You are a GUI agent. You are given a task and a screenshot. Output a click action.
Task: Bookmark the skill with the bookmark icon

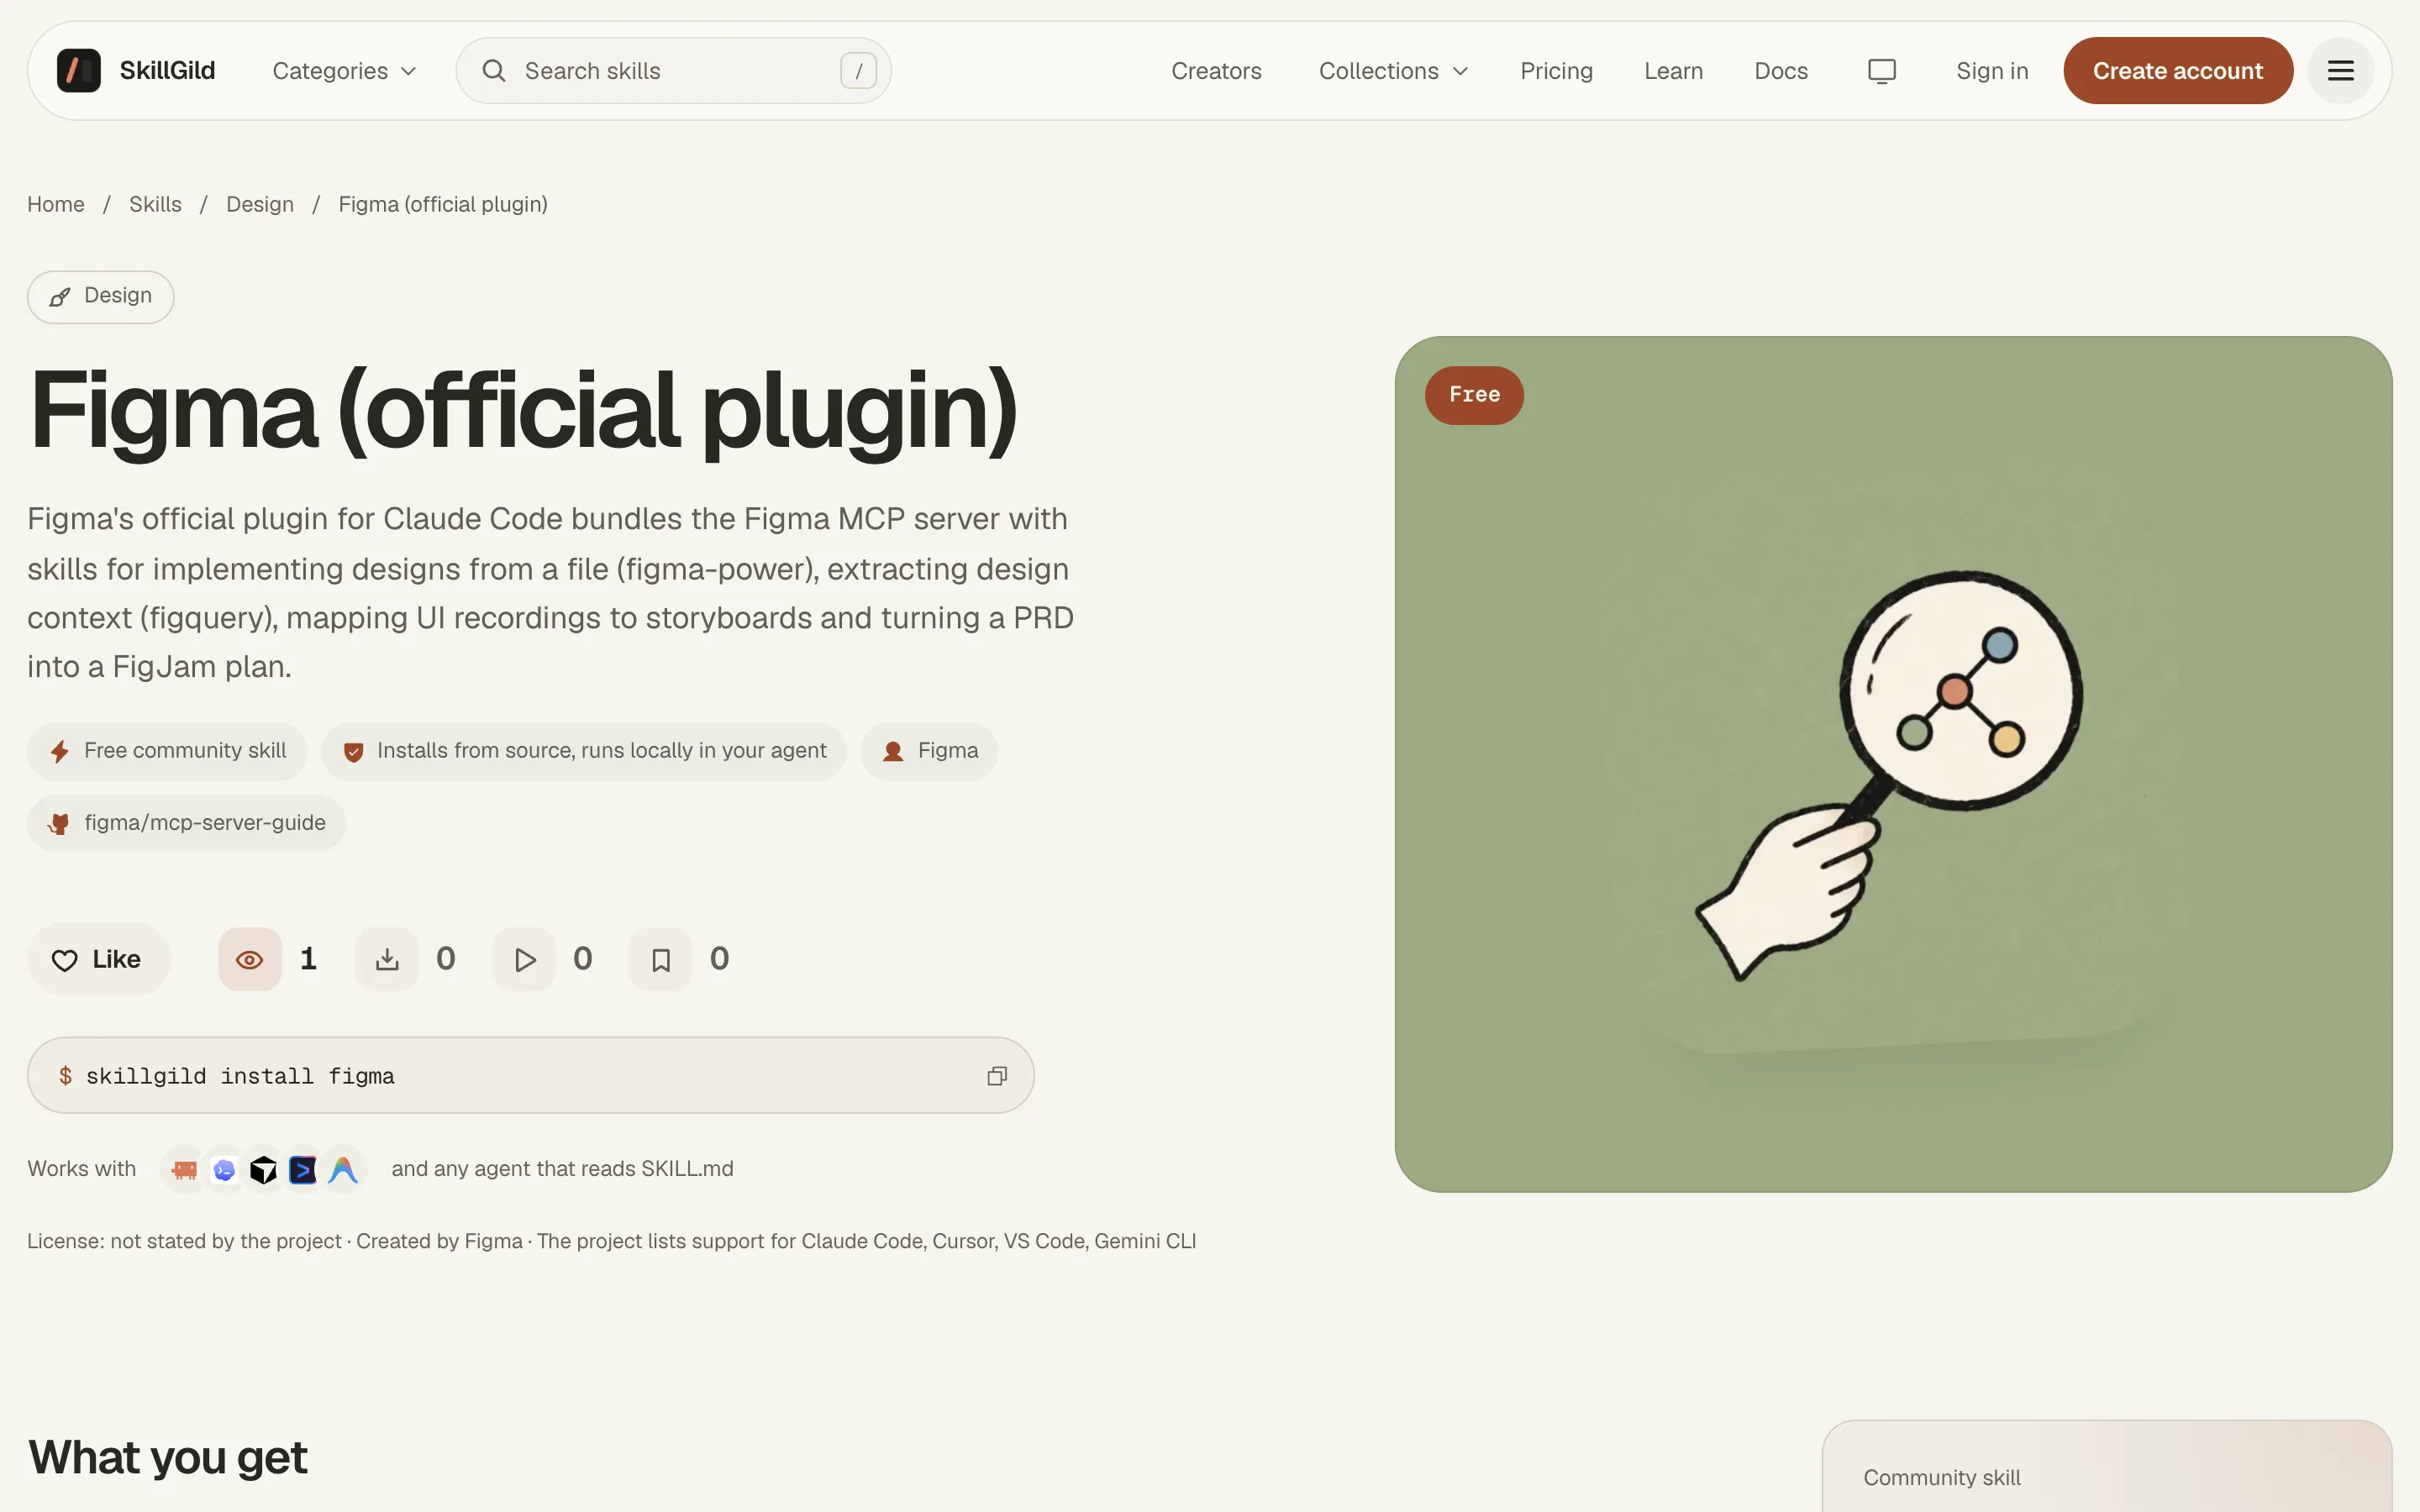pos(660,960)
